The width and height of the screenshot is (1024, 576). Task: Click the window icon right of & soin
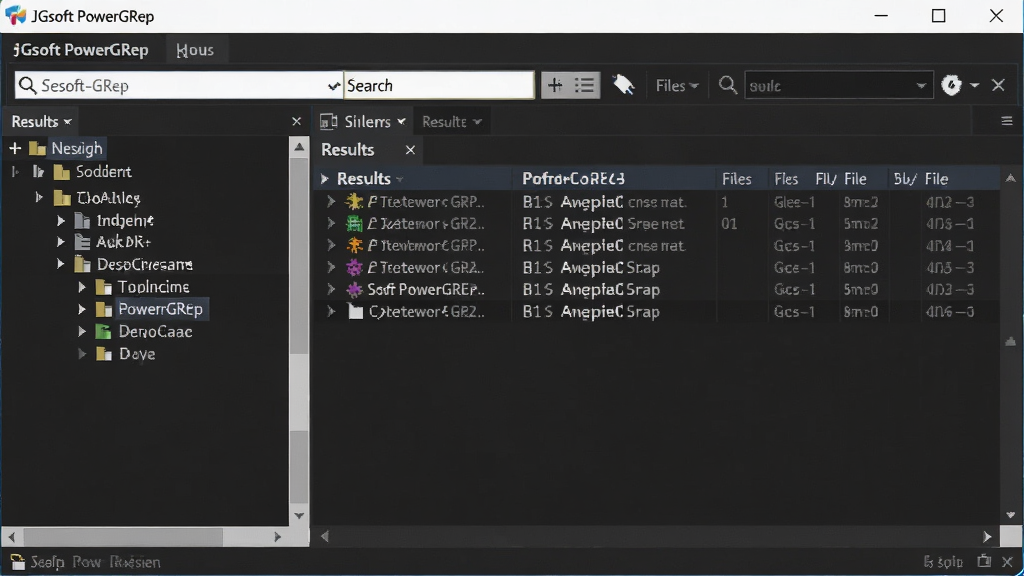pyautogui.click(x=984, y=562)
